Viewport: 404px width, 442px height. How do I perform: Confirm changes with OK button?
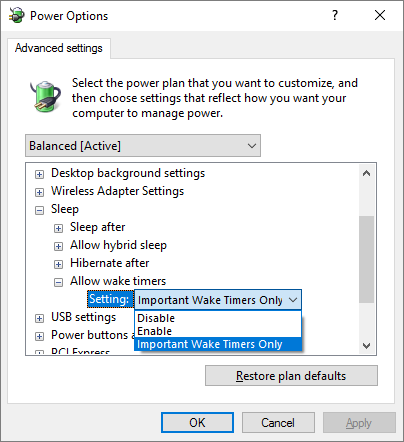(x=197, y=423)
